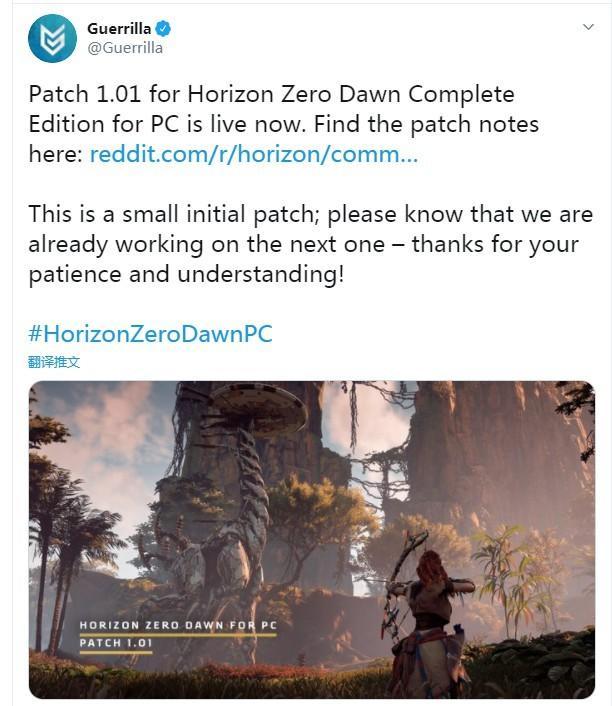Expand the tweet options chevron menu
This screenshot has width=612, height=706.
tap(588, 27)
